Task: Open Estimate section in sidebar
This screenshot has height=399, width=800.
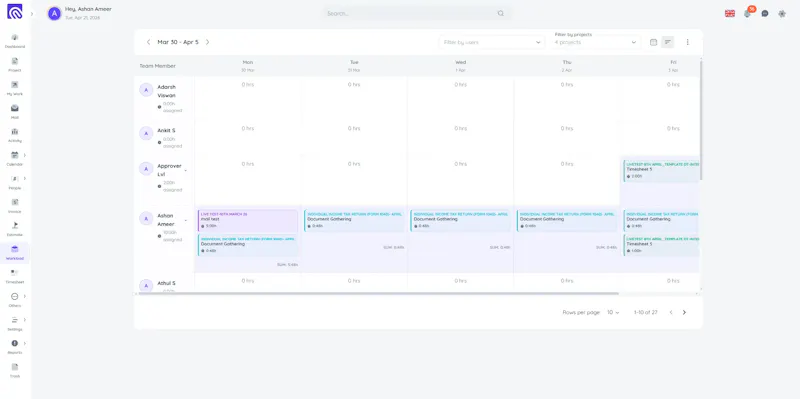Action: tap(15, 229)
